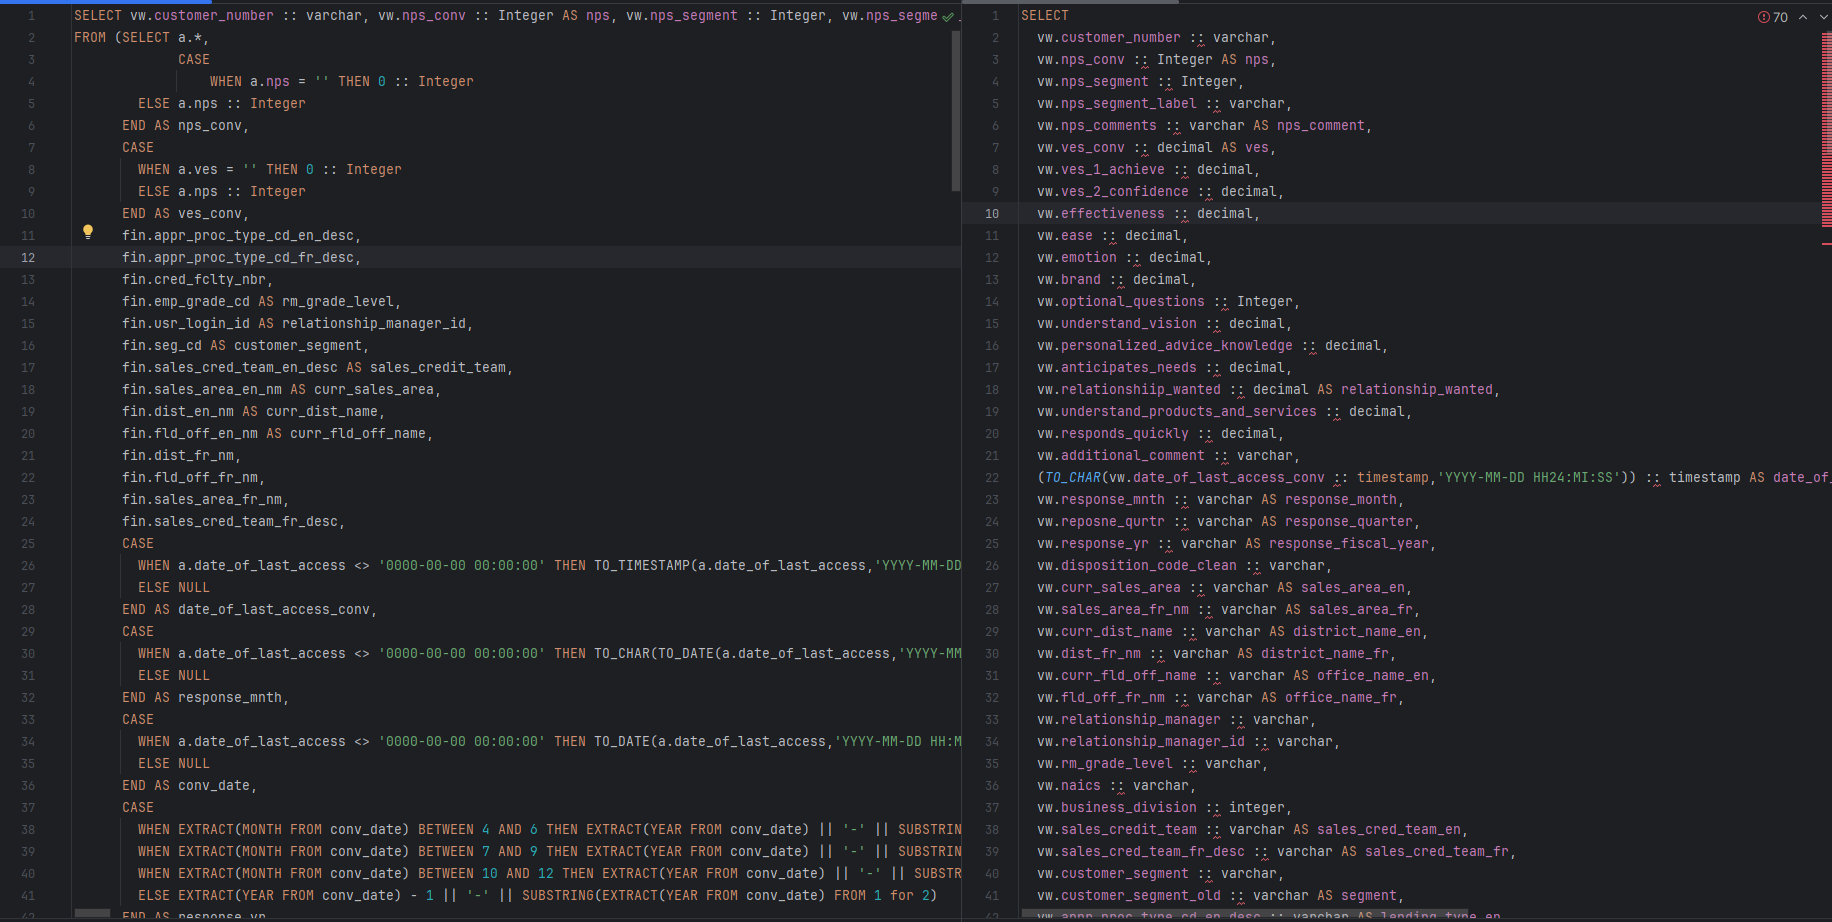Jump to next highlighted error with down arrow

(x=1822, y=17)
